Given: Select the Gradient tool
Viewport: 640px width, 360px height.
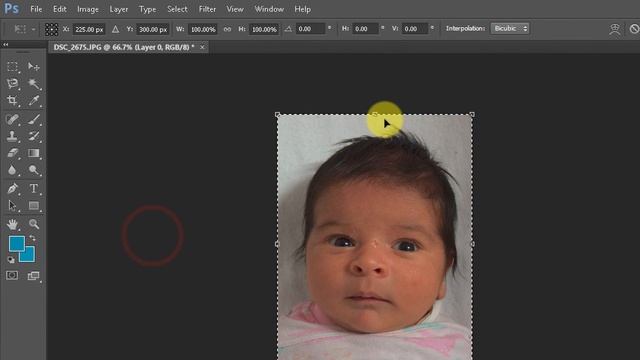Looking at the screenshot, I should click(33, 153).
